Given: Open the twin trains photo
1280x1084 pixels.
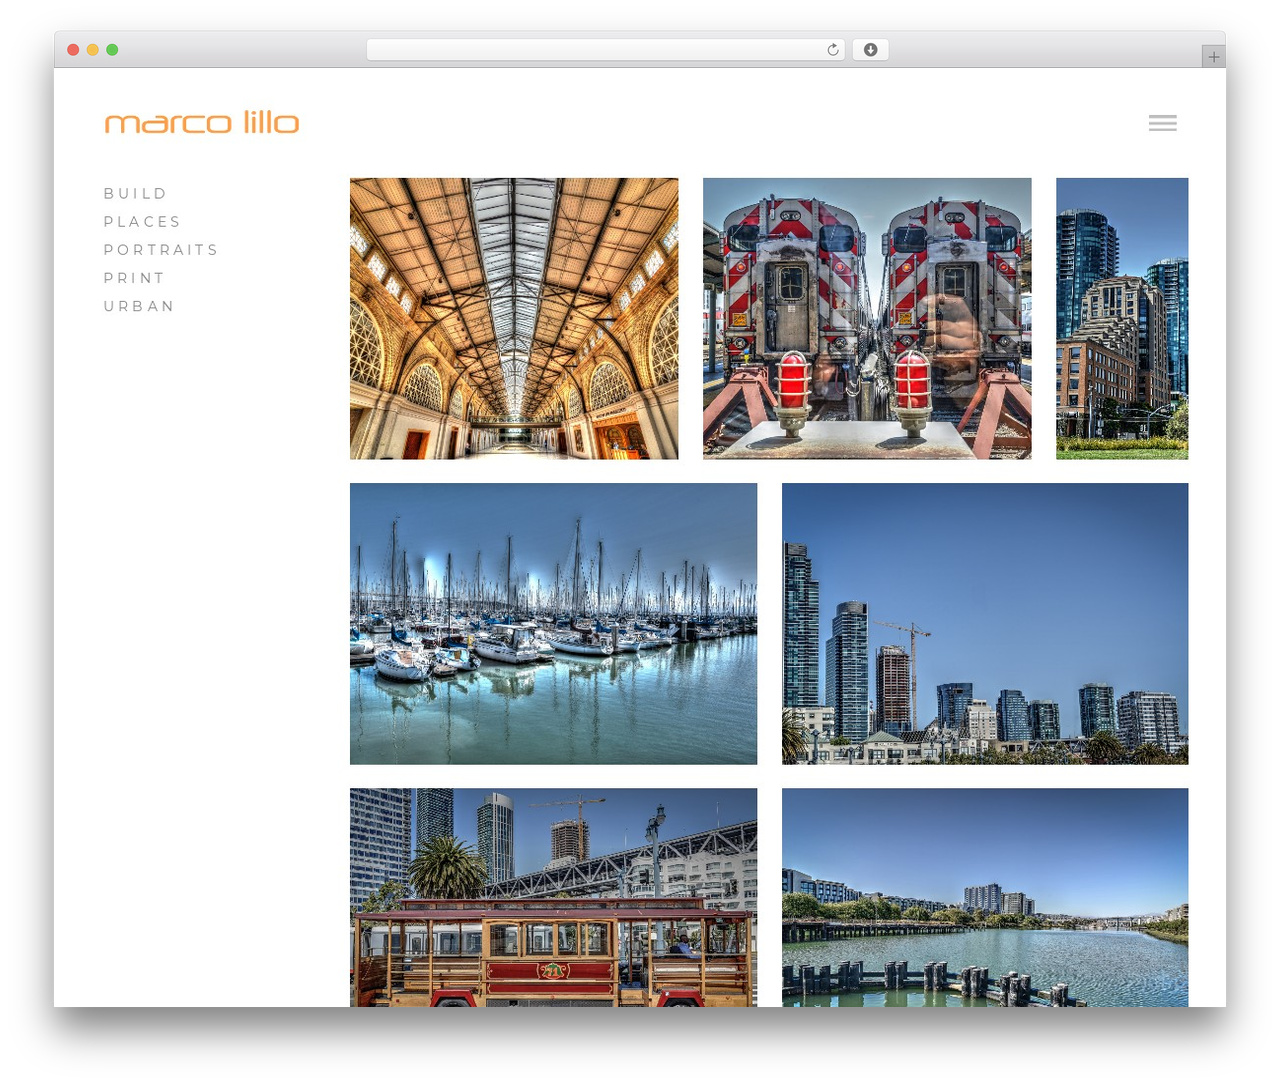Looking at the screenshot, I should tap(867, 319).
